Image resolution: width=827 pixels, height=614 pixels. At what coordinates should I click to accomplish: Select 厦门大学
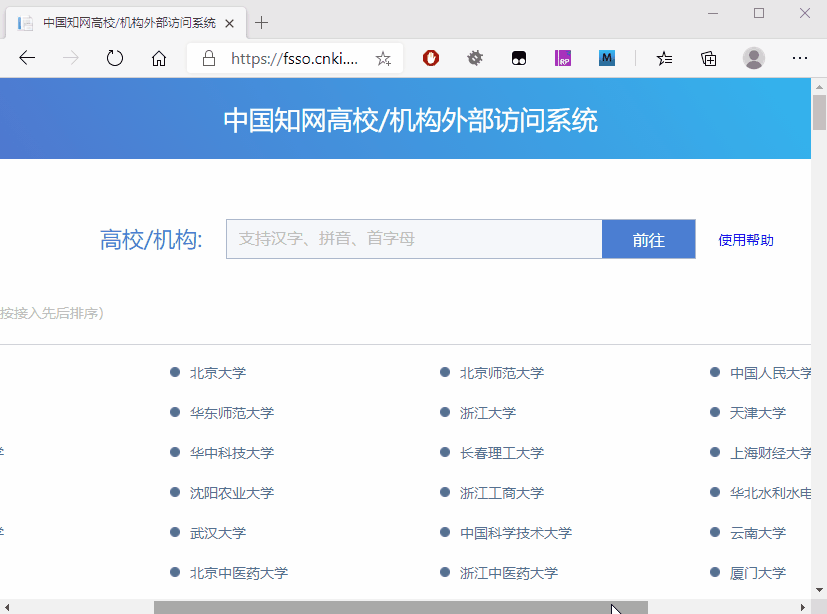[758, 573]
